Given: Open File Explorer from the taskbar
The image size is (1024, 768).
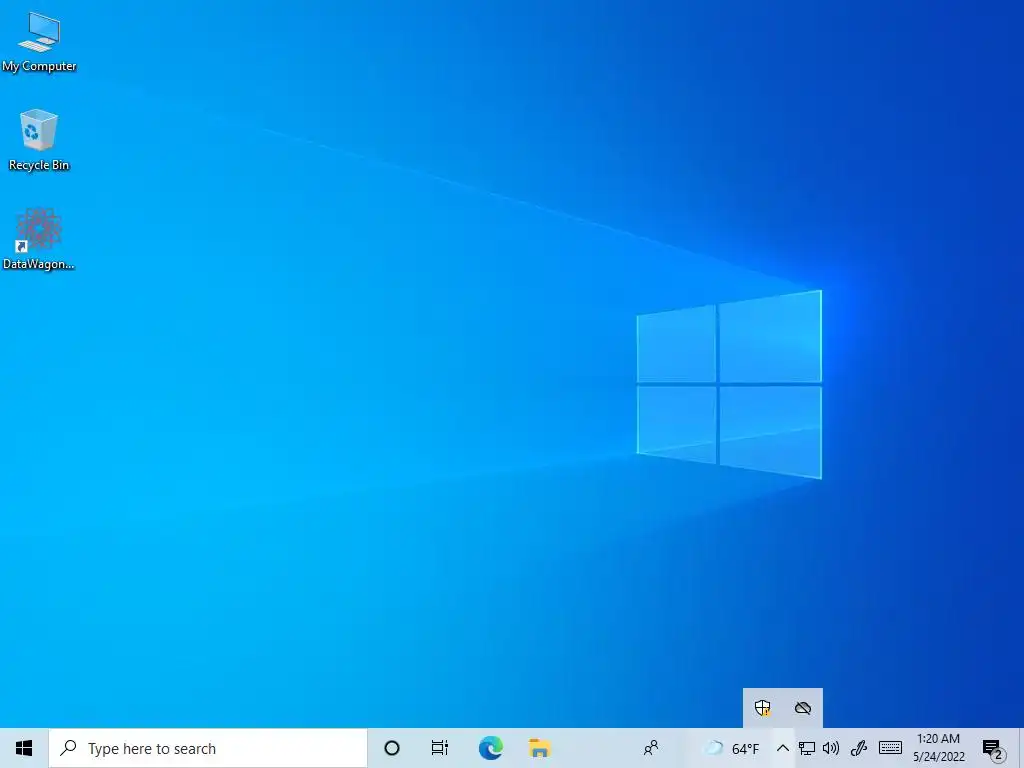Looking at the screenshot, I should click(x=539, y=748).
